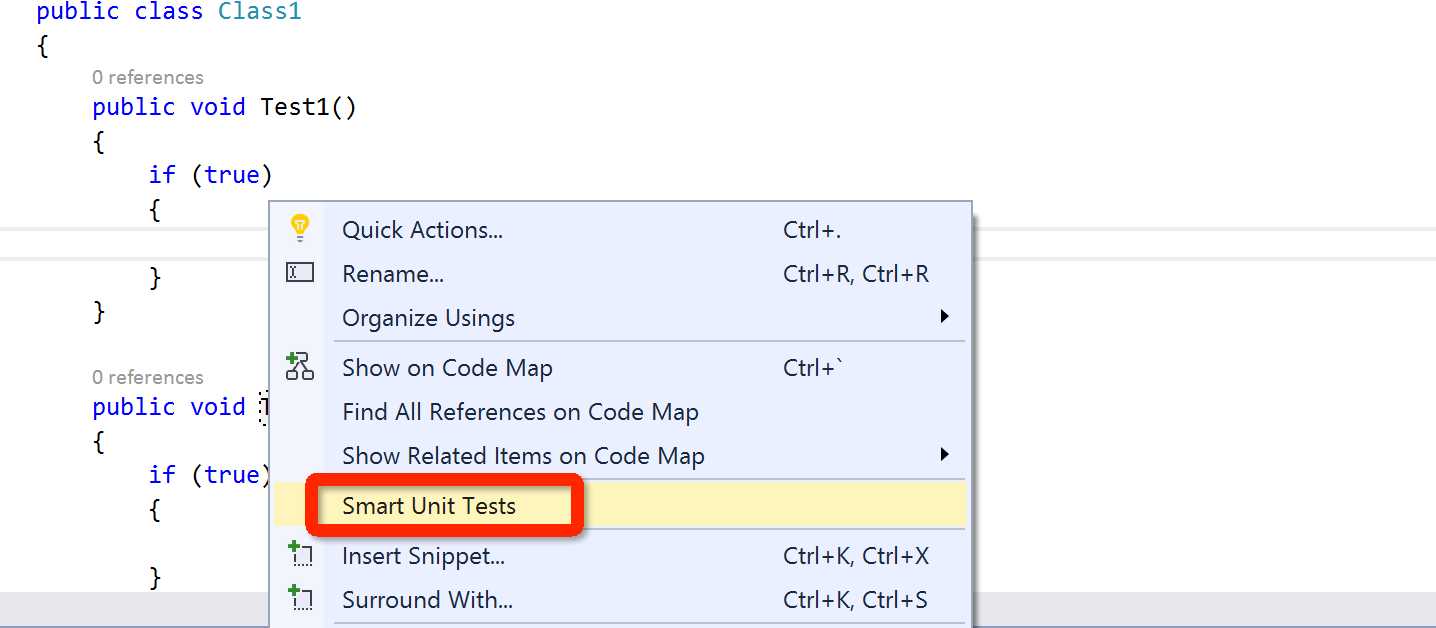Expand the Organize Usings submenu arrow
The width and height of the screenshot is (1436, 628).
pos(944,317)
